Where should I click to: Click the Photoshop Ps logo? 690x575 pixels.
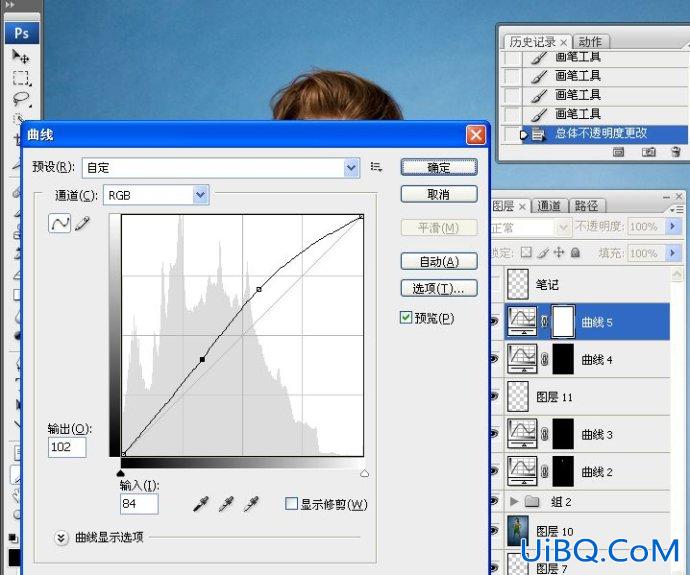click(22, 33)
